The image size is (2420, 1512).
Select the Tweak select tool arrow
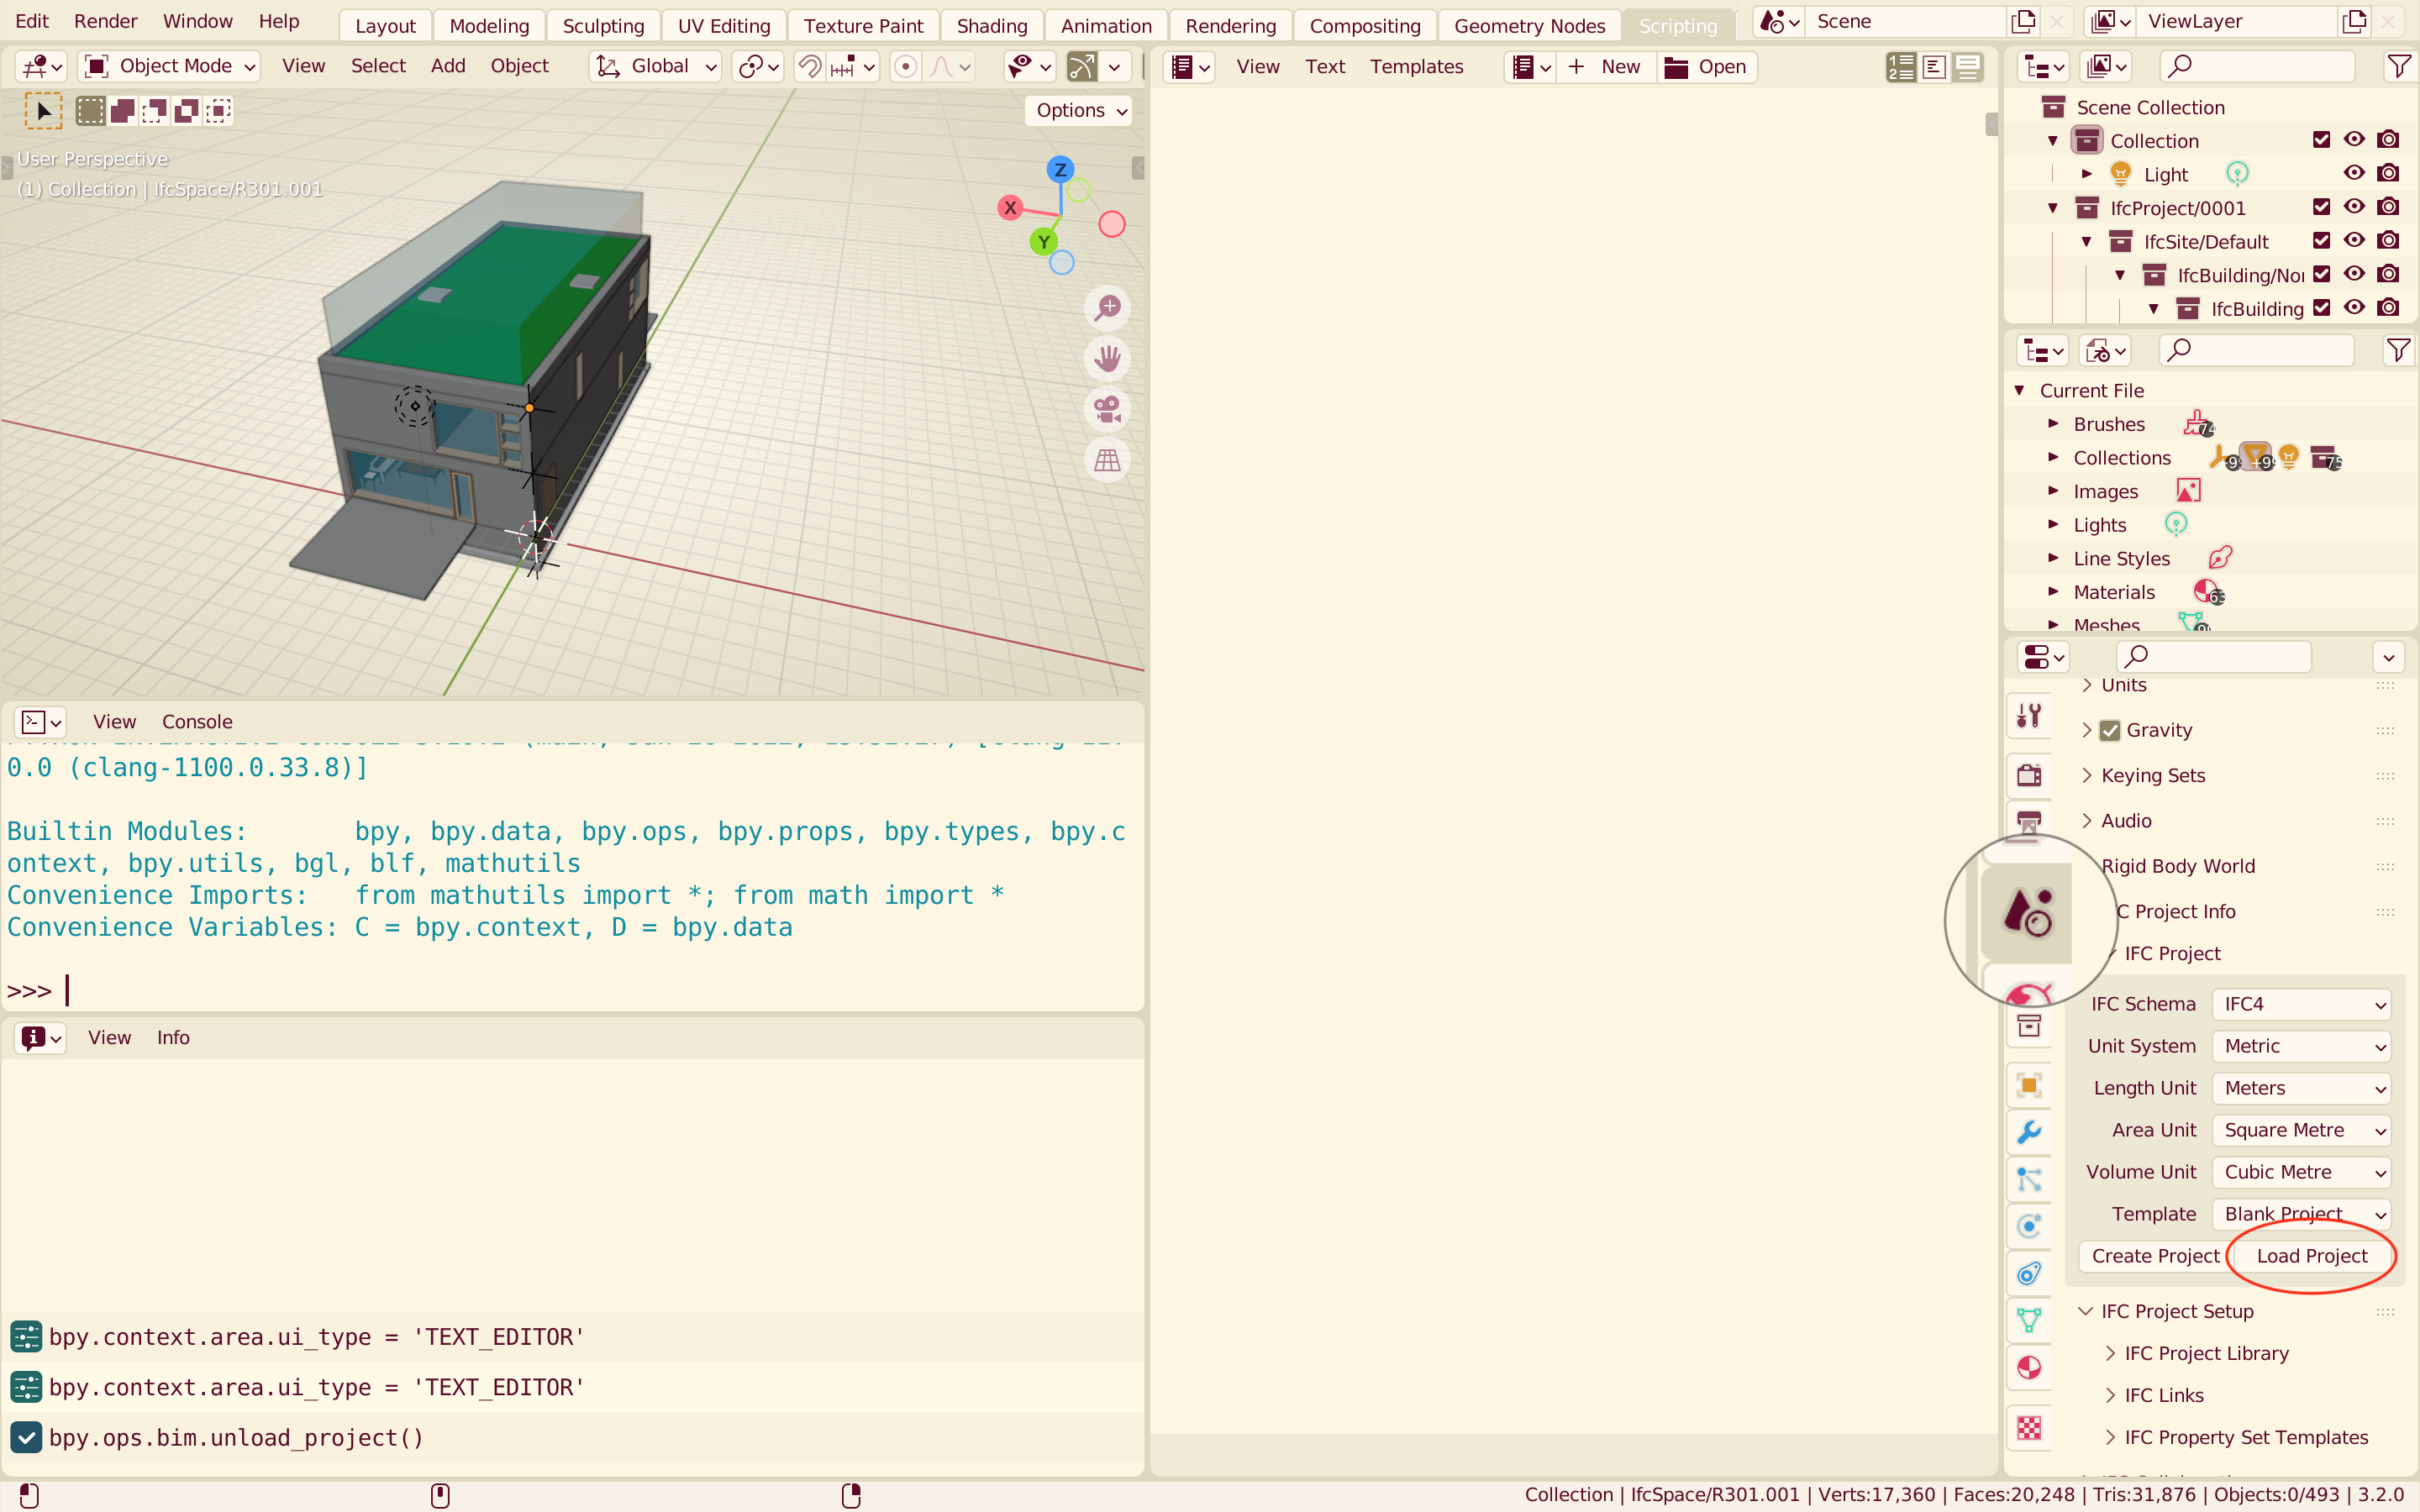[43, 111]
